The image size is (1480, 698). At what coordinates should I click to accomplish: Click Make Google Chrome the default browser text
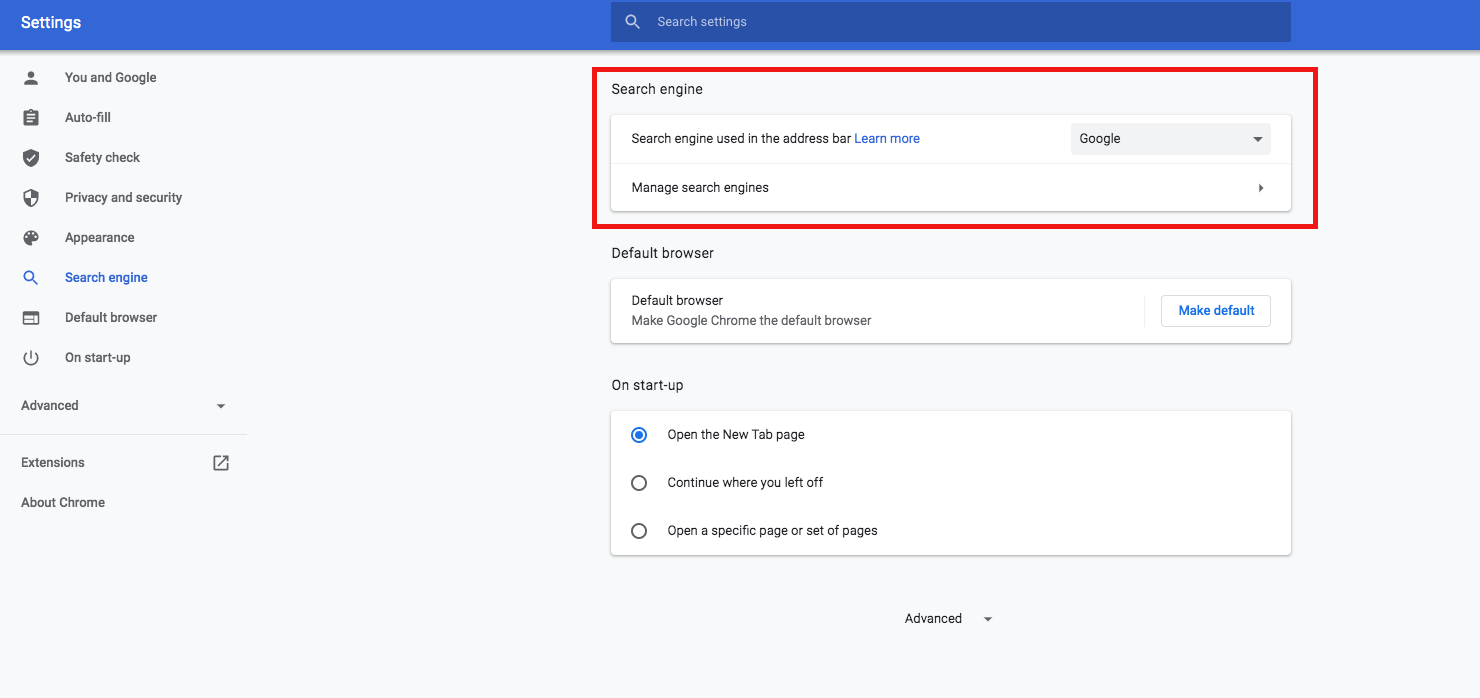(751, 321)
